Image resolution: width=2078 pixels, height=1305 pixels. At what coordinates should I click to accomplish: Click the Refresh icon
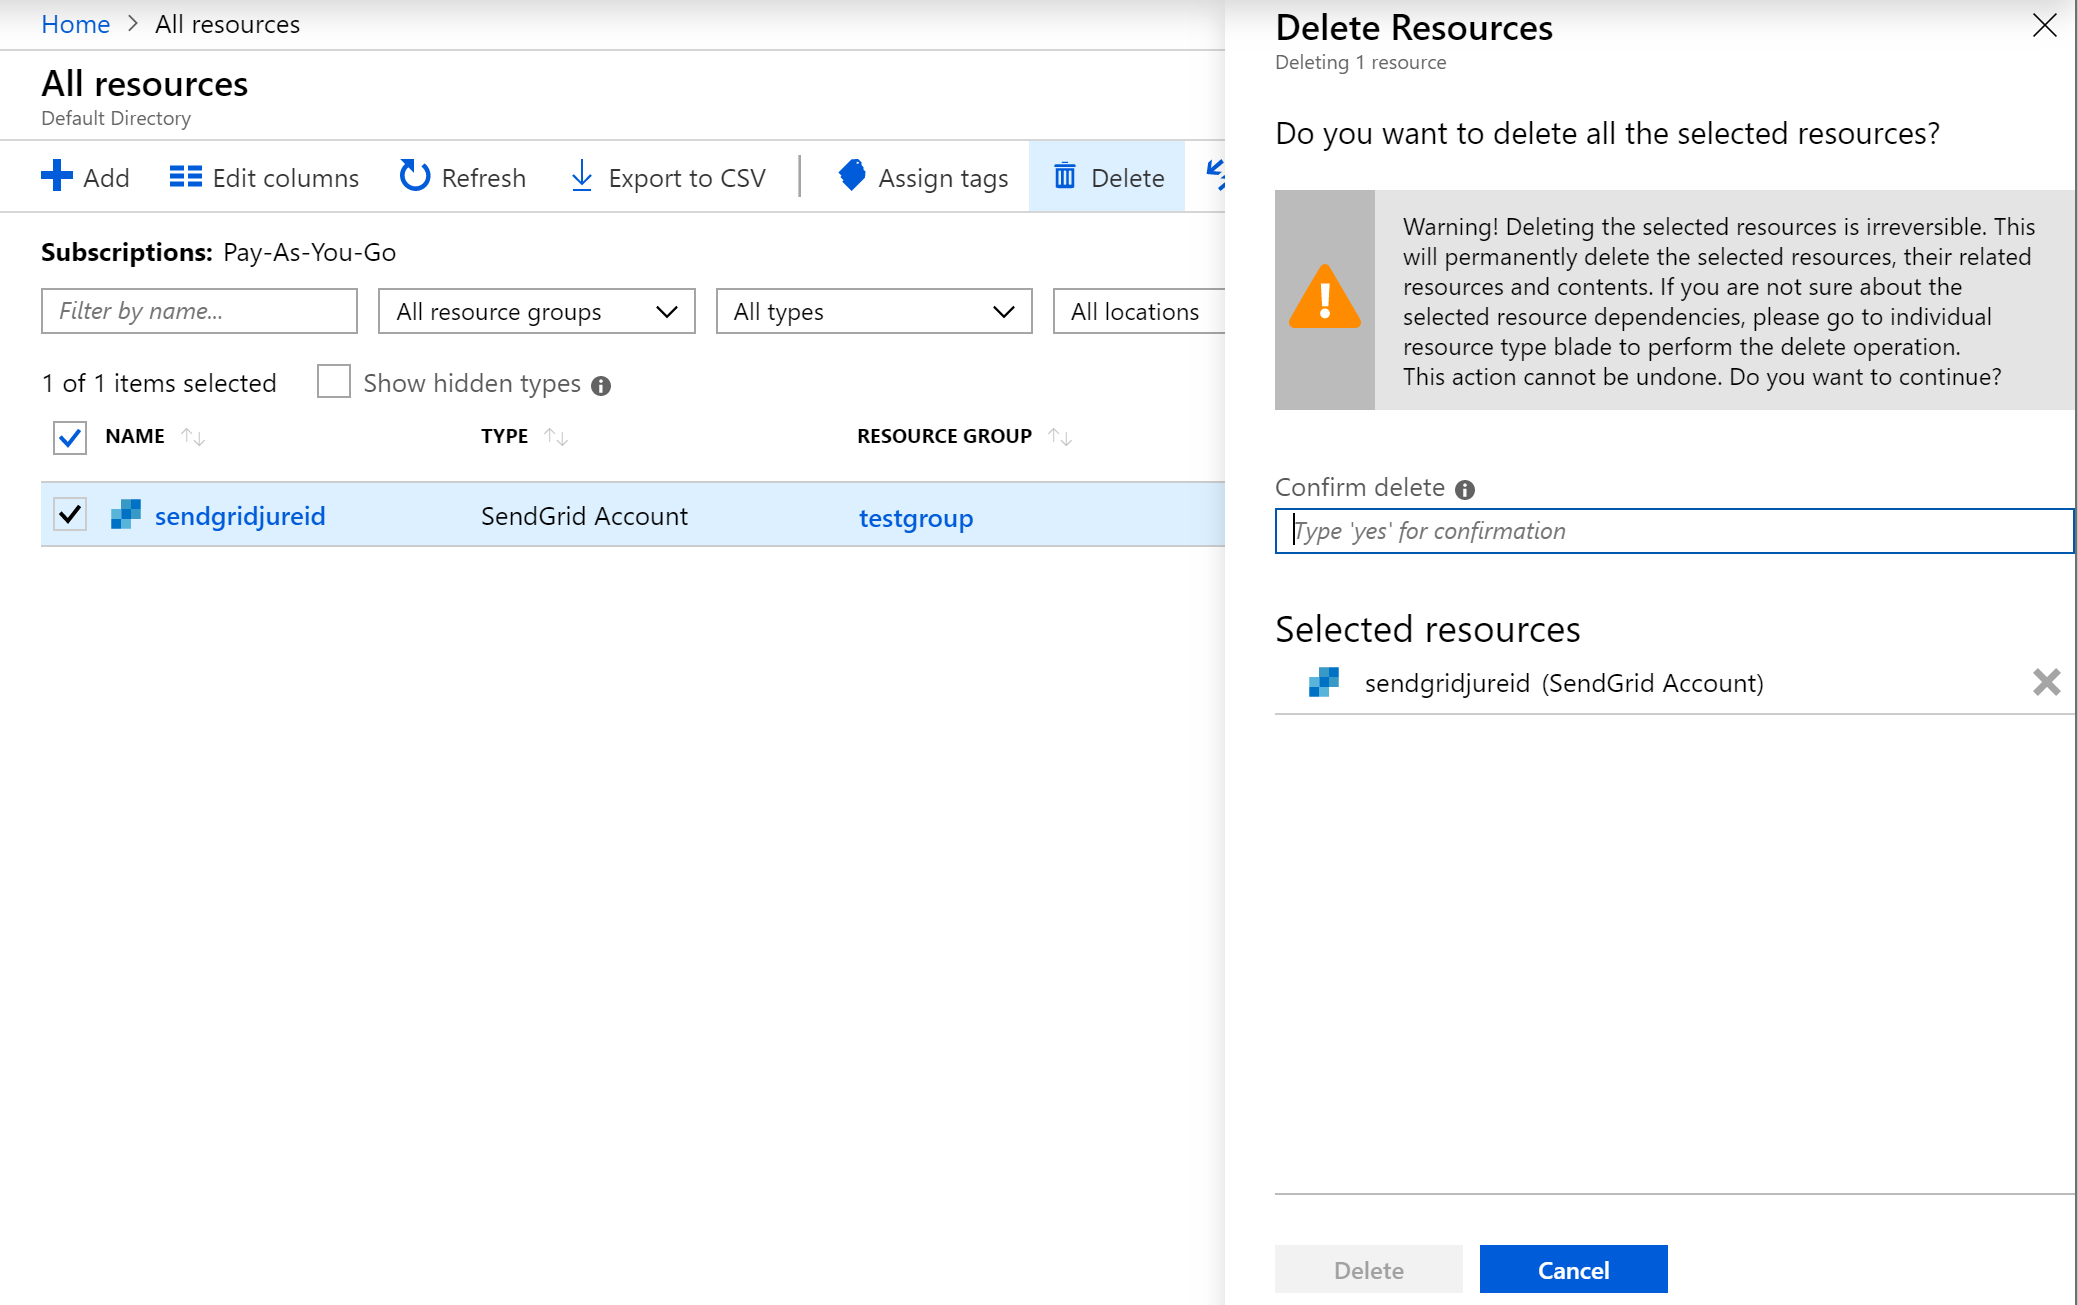(x=413, y=177)
